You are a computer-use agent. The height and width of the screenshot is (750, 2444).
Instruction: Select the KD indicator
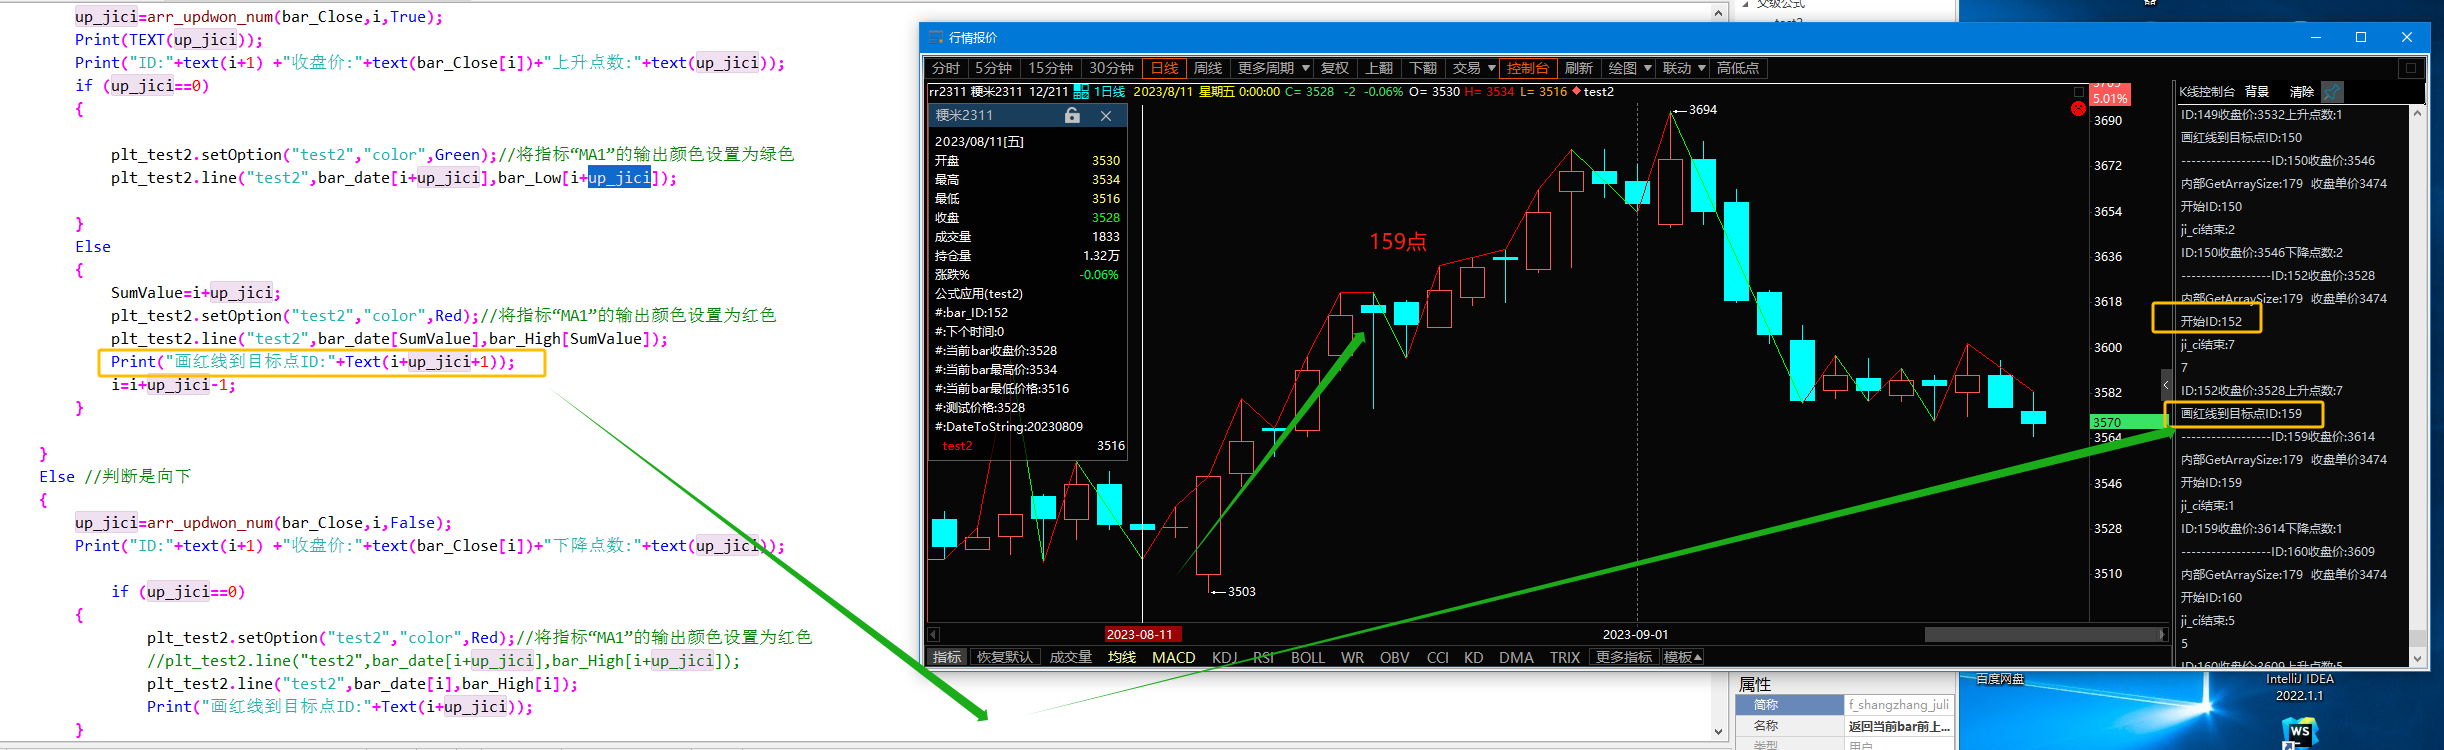click(1474, 657)
